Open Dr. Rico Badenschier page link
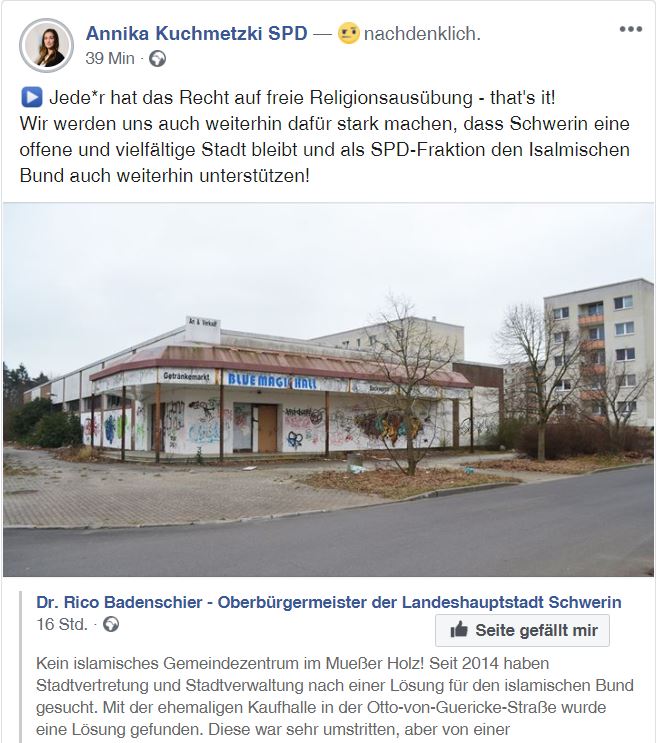659x743 pixels. pyautogui.click(x=329, y=602)
